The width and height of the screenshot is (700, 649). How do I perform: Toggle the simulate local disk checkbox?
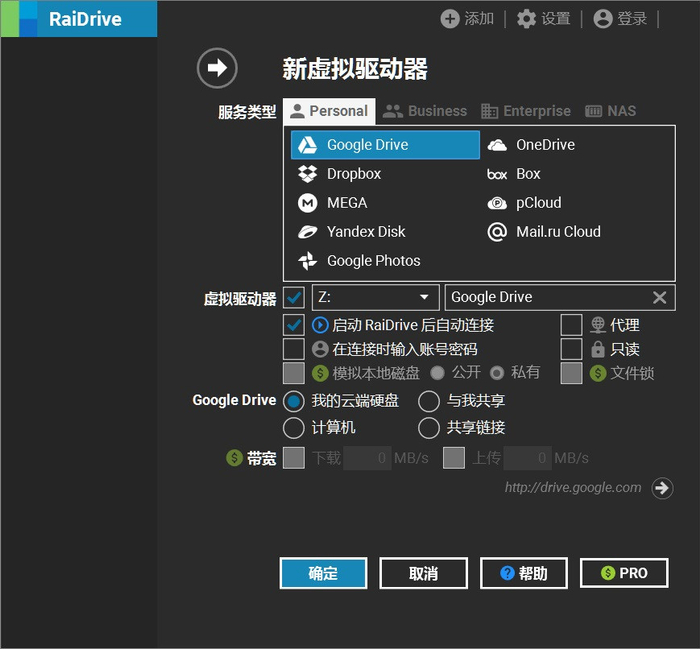(x=294, y=373)
